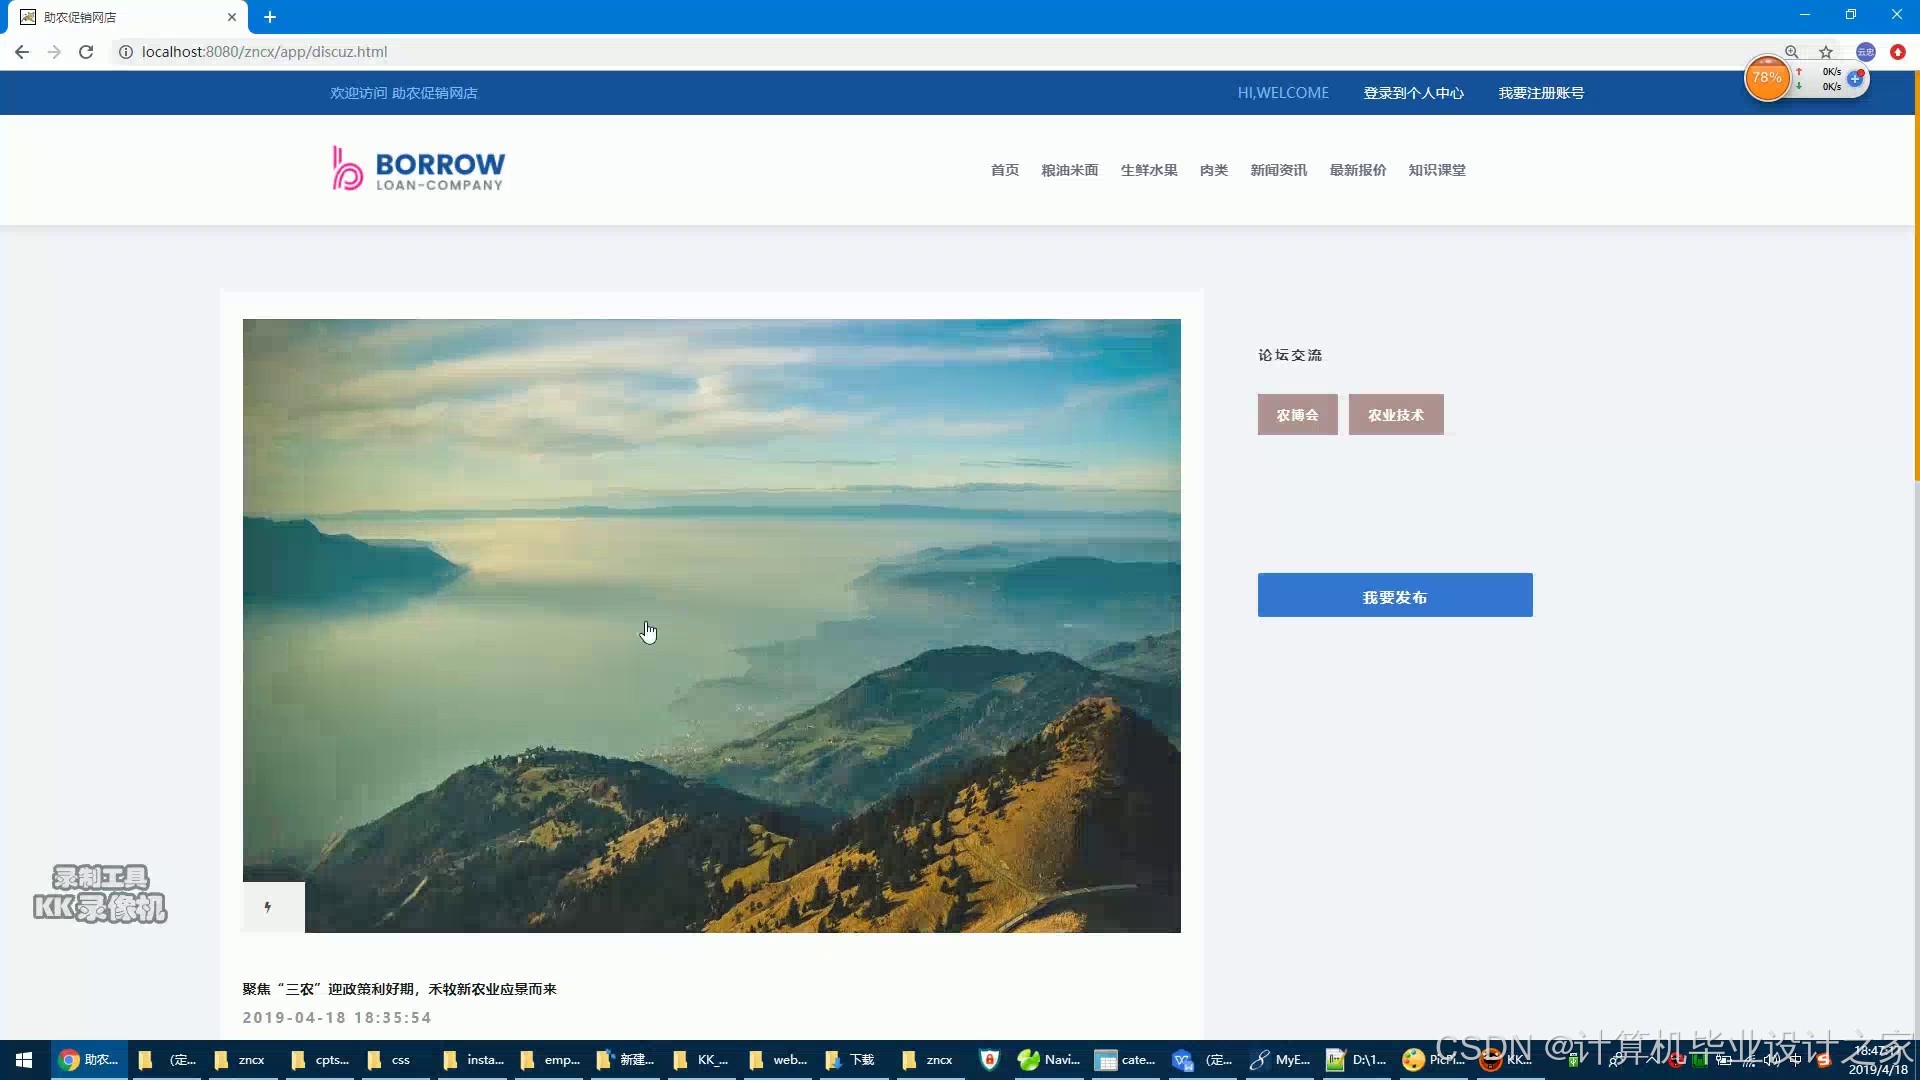Bookmark this page with star icon
This screenshot has height=1080, width=1920.
click(1826, 52)
